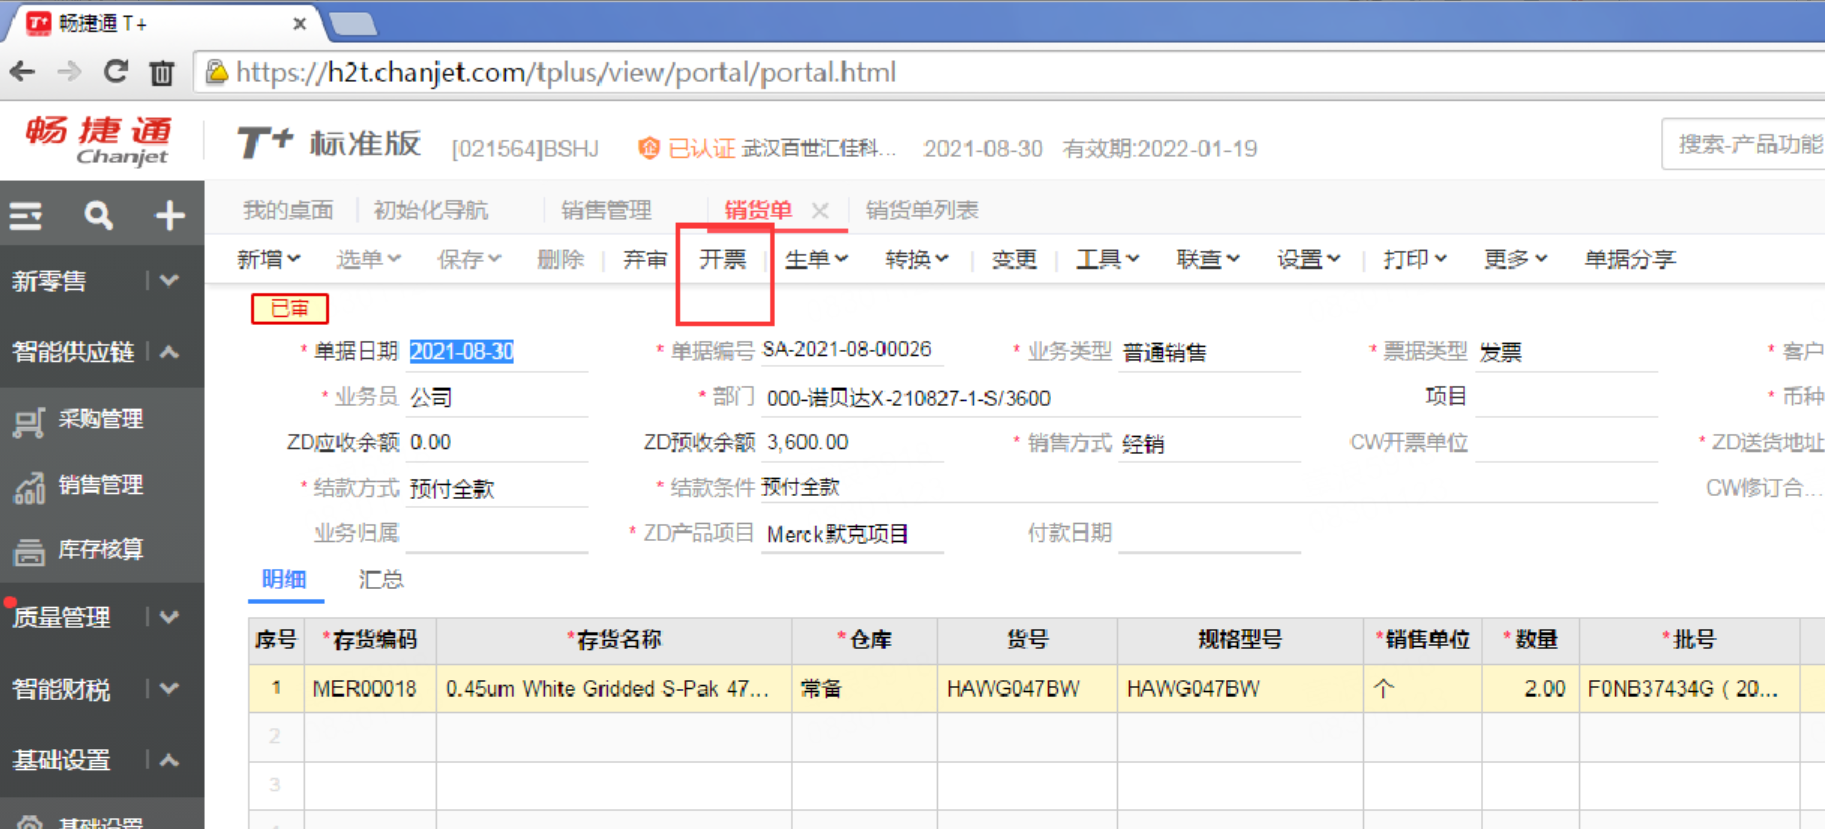Click the 结款方式 field 预付全款
The width and height of the screenshot is (1825, 829).
[497, 488]
